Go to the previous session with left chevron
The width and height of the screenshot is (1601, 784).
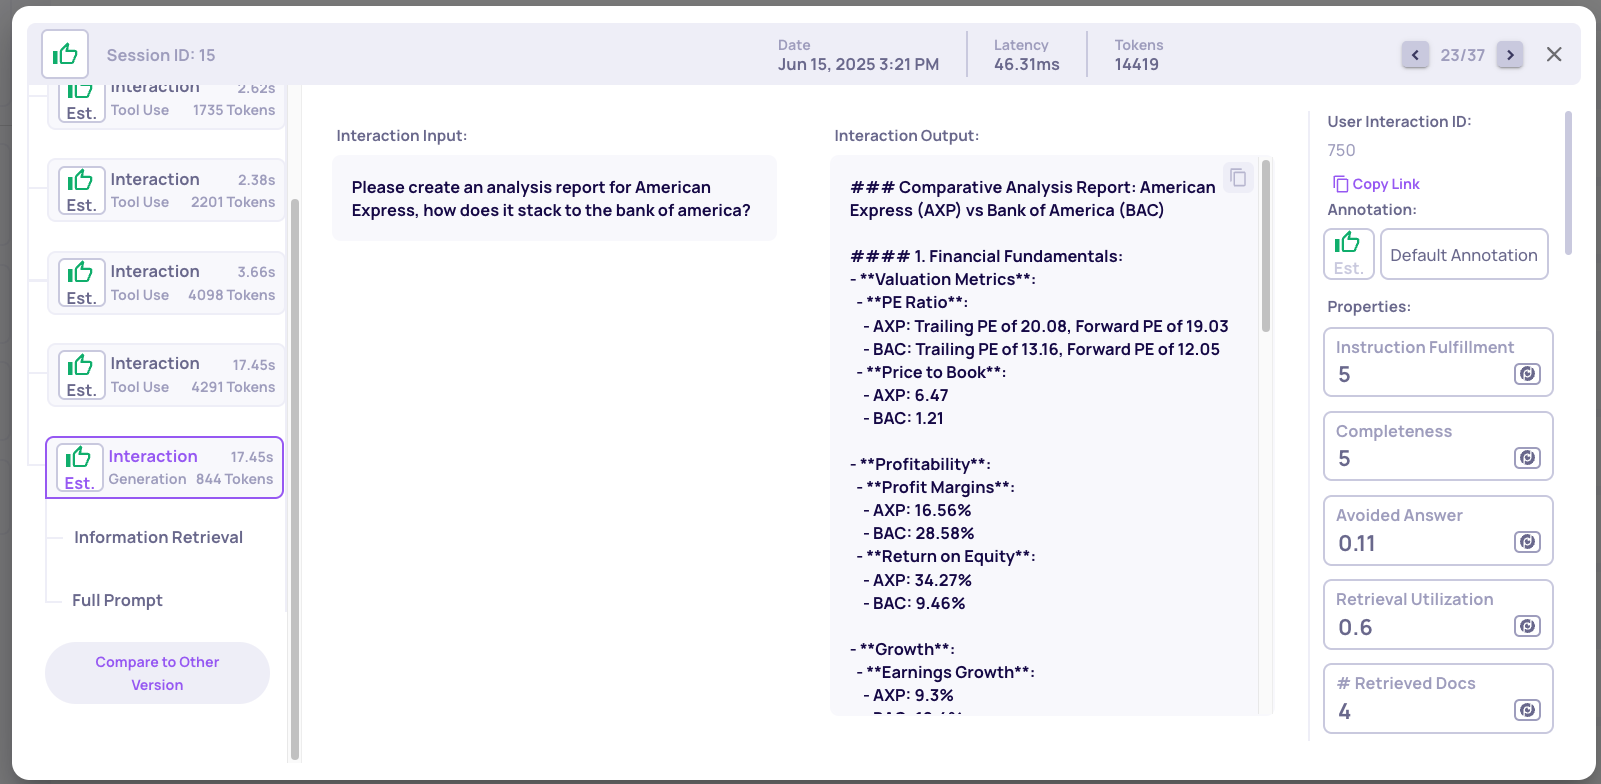[x=1415, y=54]
